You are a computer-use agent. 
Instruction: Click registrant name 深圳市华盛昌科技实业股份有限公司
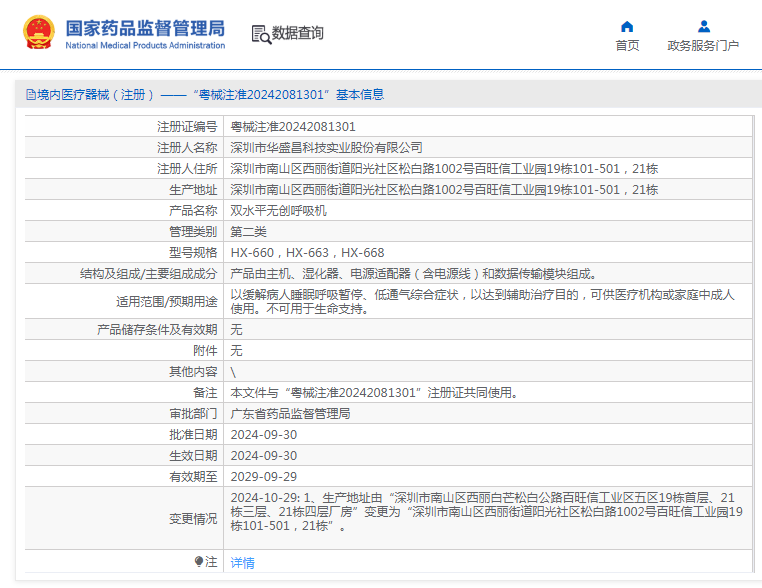click(x=327, y=148)
